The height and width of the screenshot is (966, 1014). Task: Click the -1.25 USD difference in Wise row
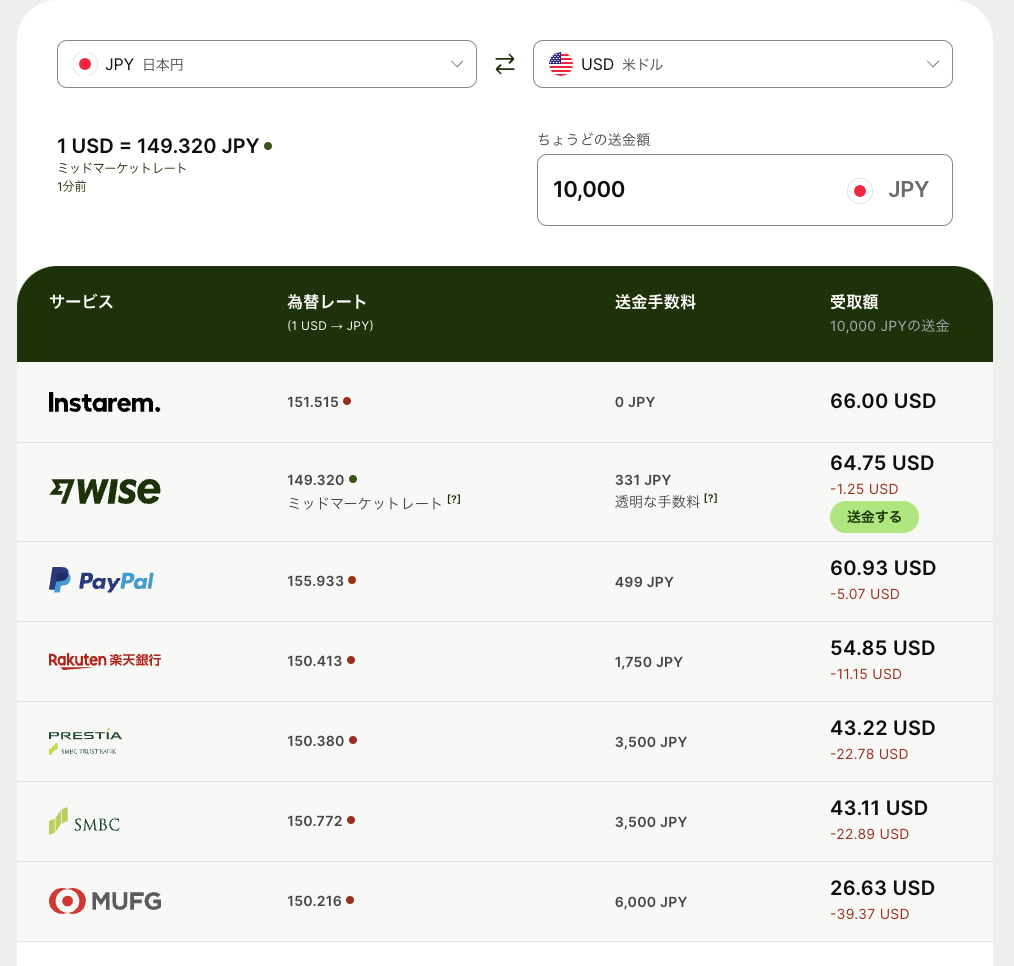click(864, 489)
